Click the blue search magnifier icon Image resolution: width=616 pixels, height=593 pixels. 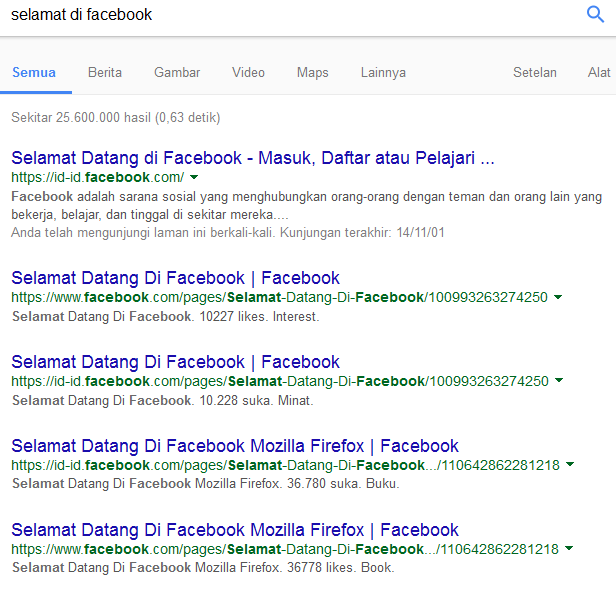(x=595, y=15)
